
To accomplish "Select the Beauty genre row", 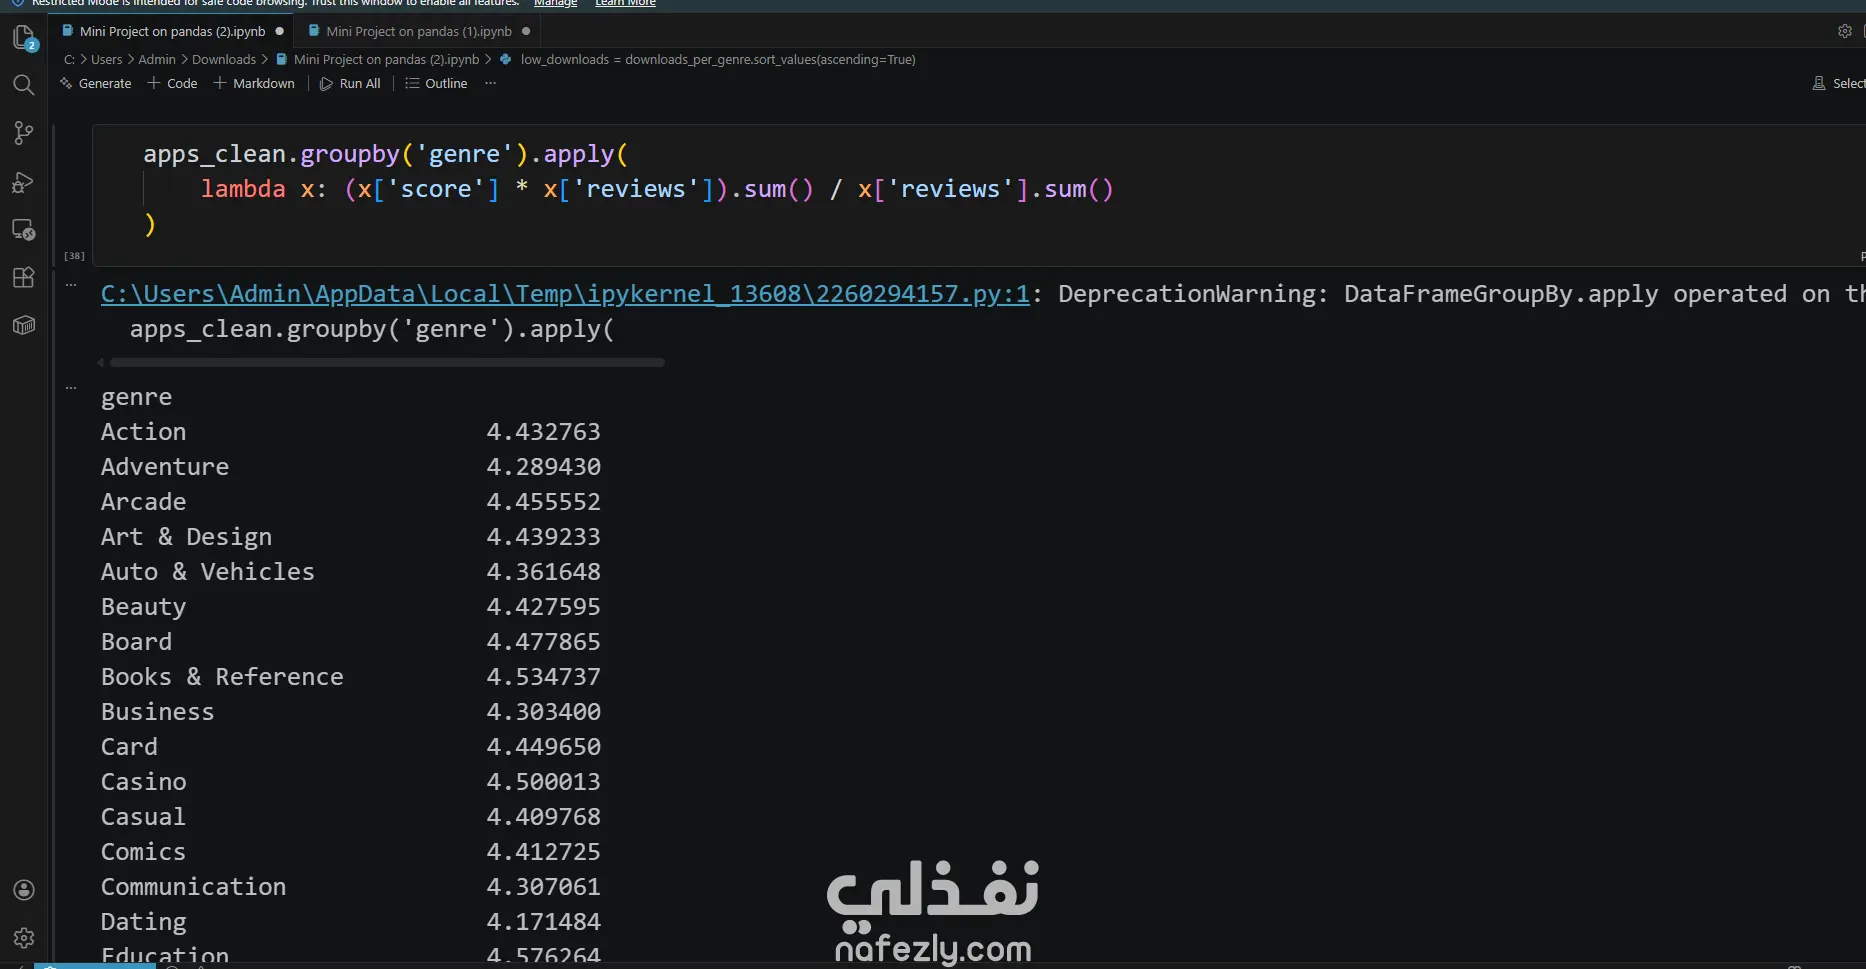I will tap(350, 607).
